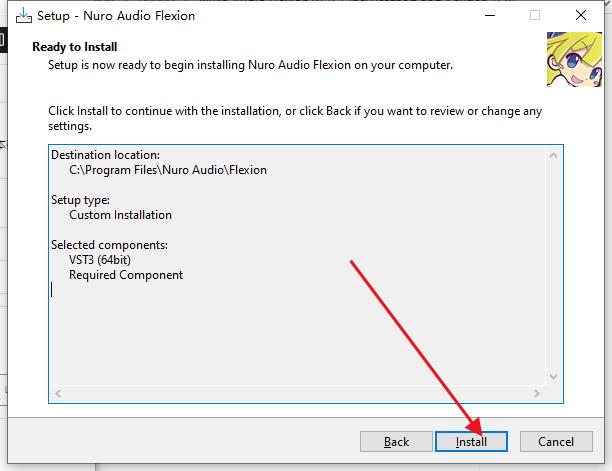Click the disabled maximize window icon

[535, 16]
